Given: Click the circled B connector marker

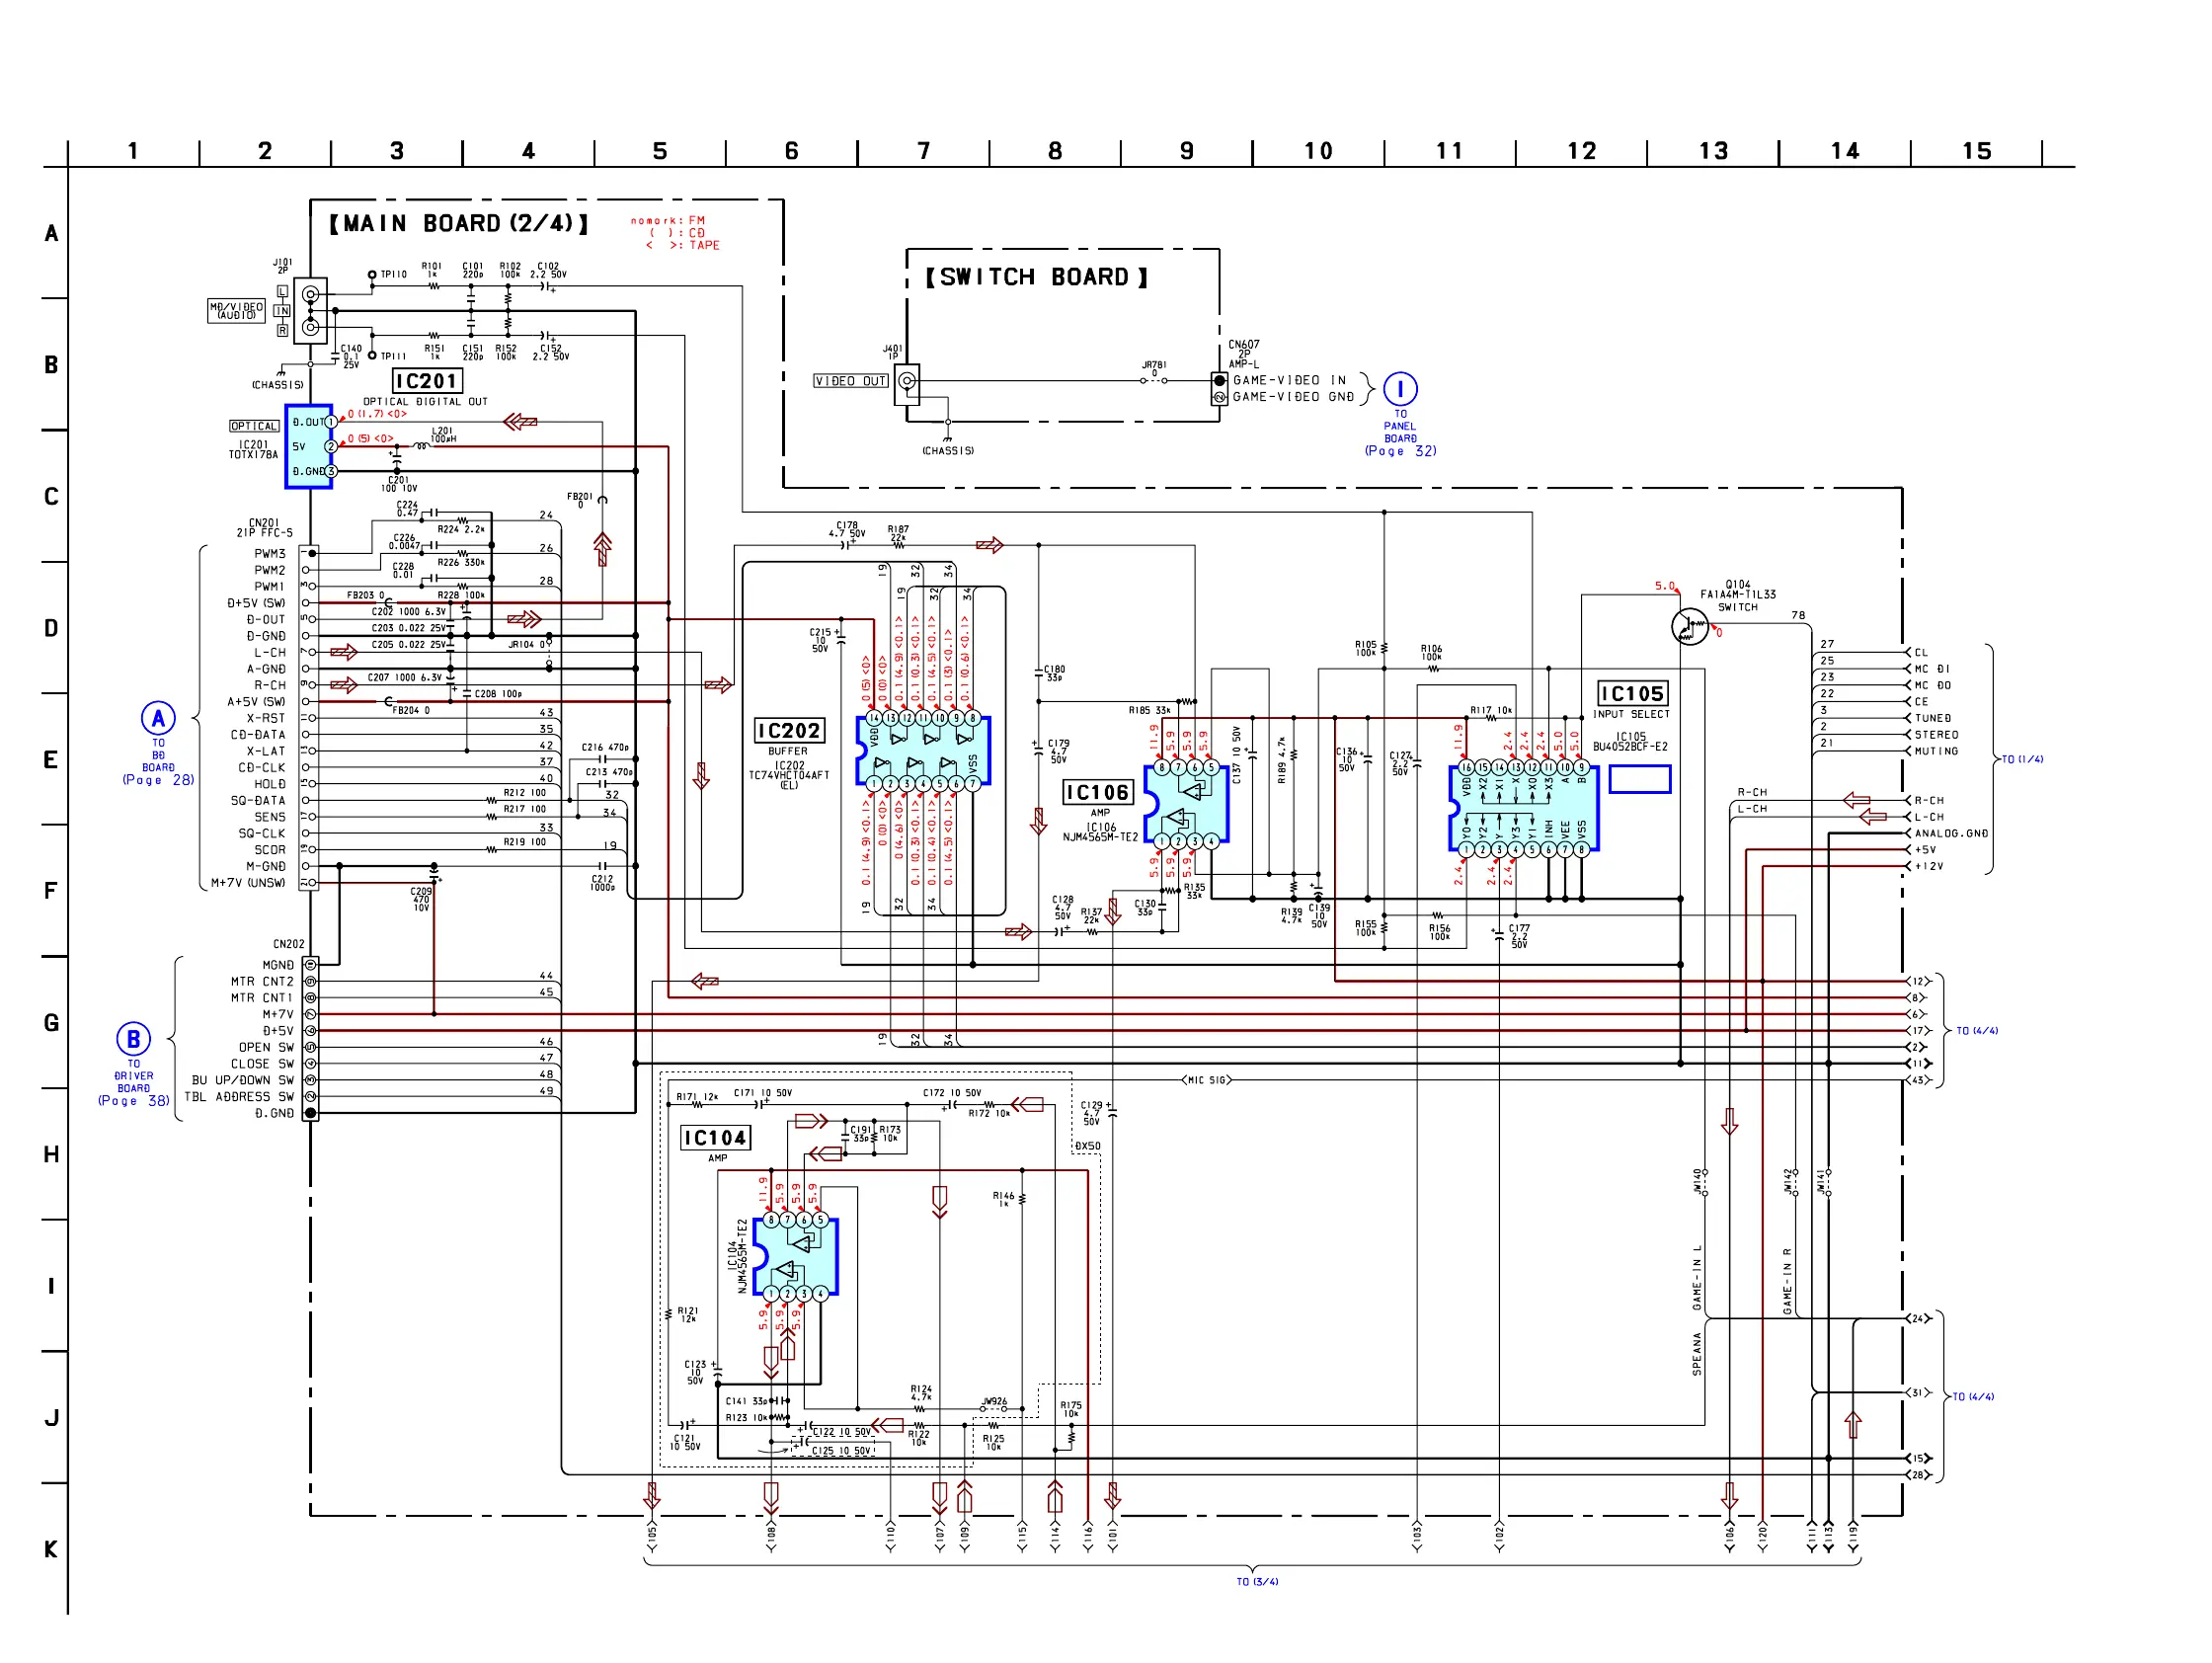Looking at the screenshot, I should 133,1039.
